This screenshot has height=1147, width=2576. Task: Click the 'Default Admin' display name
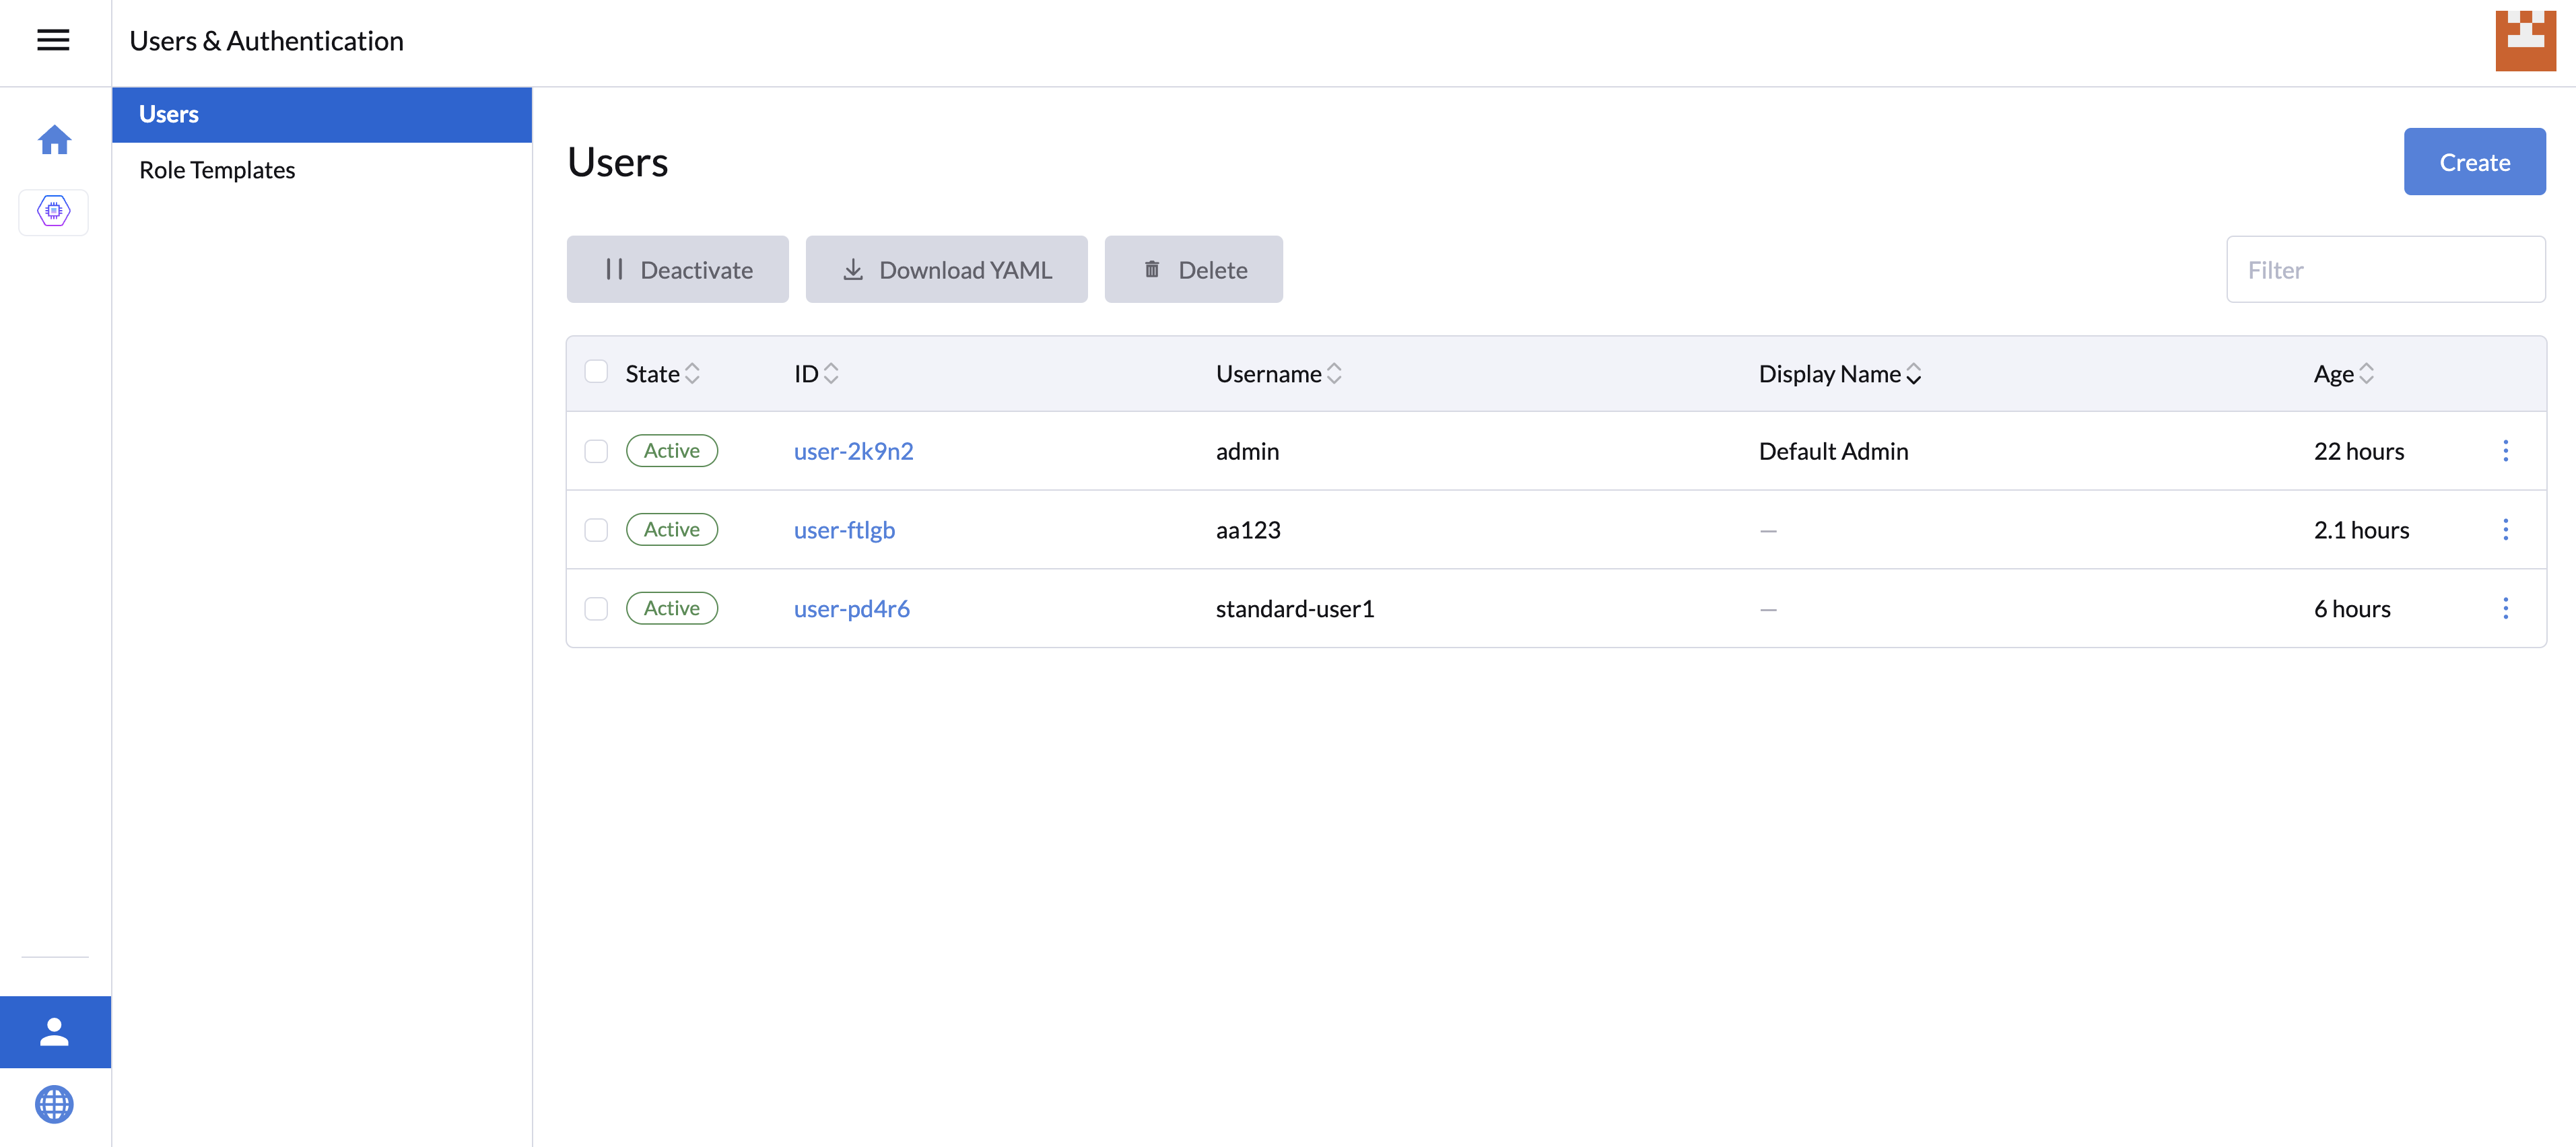point(1833,451)
